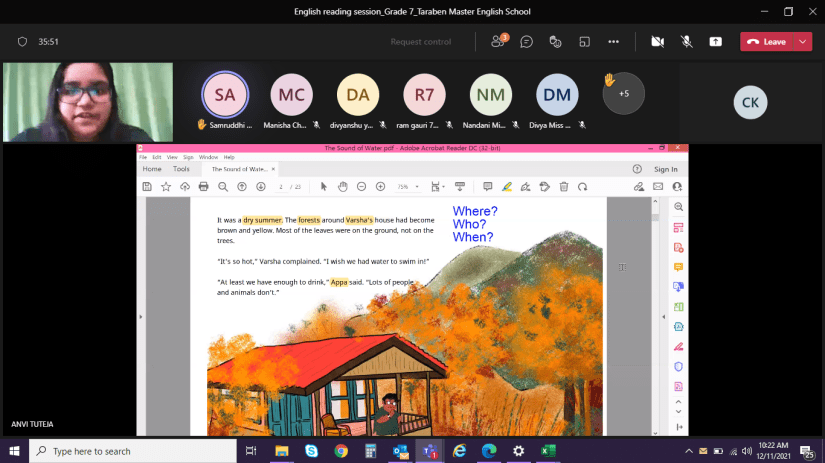Click the Share content tray icon

[715, 41]
